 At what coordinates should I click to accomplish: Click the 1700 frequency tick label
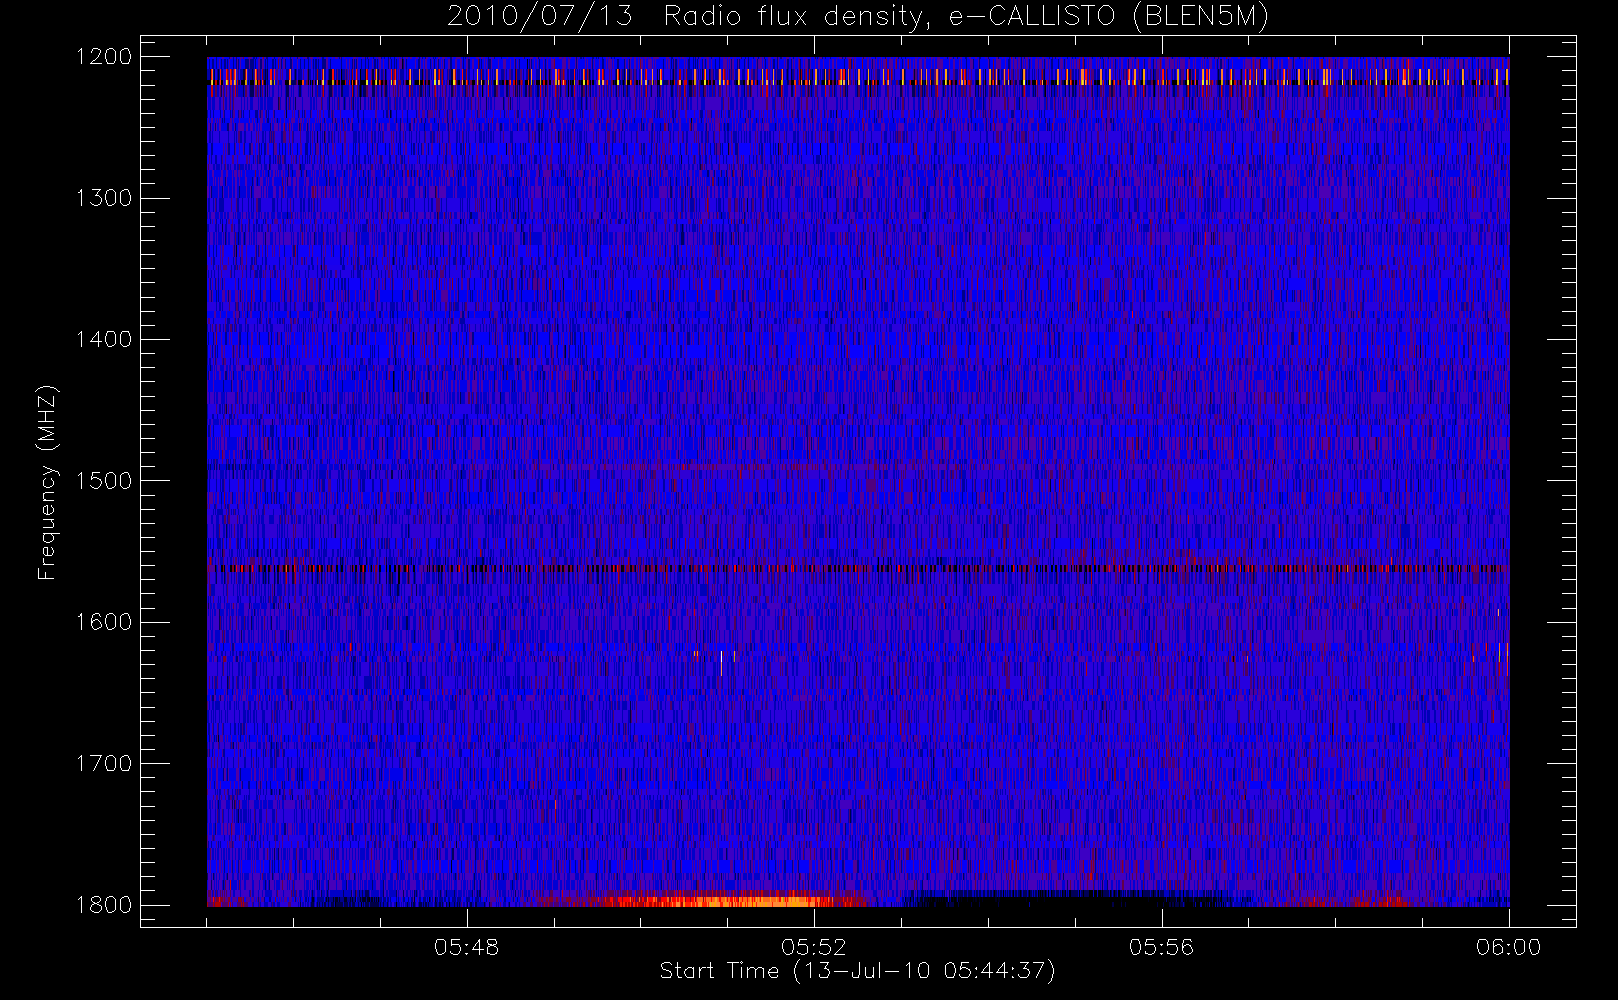(104, 764)
